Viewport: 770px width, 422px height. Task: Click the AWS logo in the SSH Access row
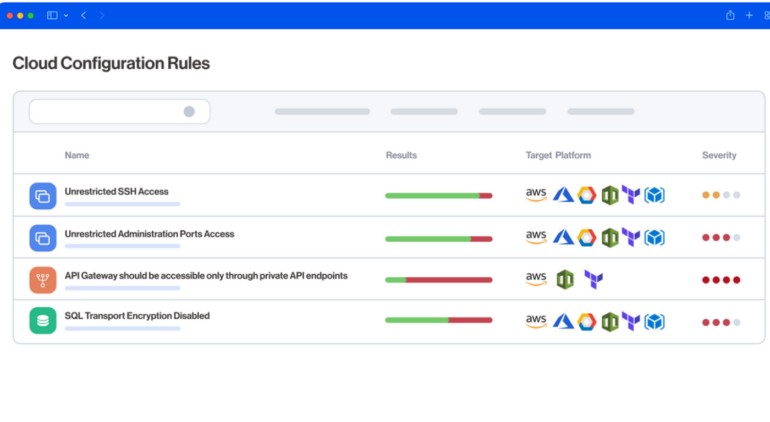537,195
